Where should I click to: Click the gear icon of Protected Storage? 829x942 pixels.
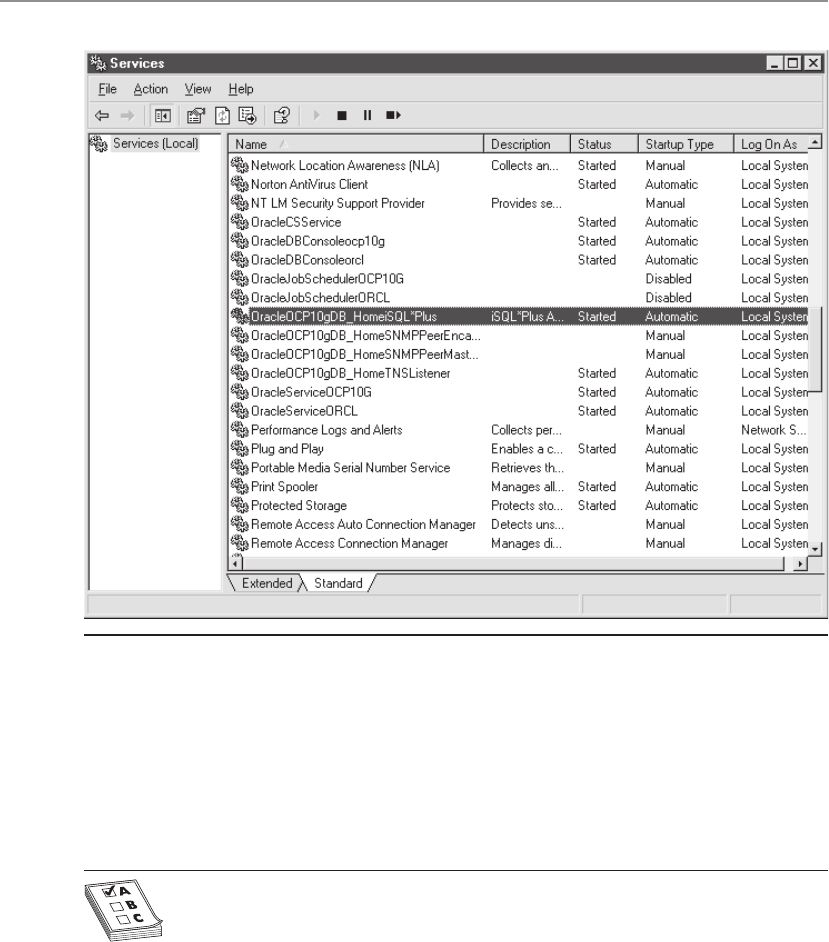tap(240, 506)
